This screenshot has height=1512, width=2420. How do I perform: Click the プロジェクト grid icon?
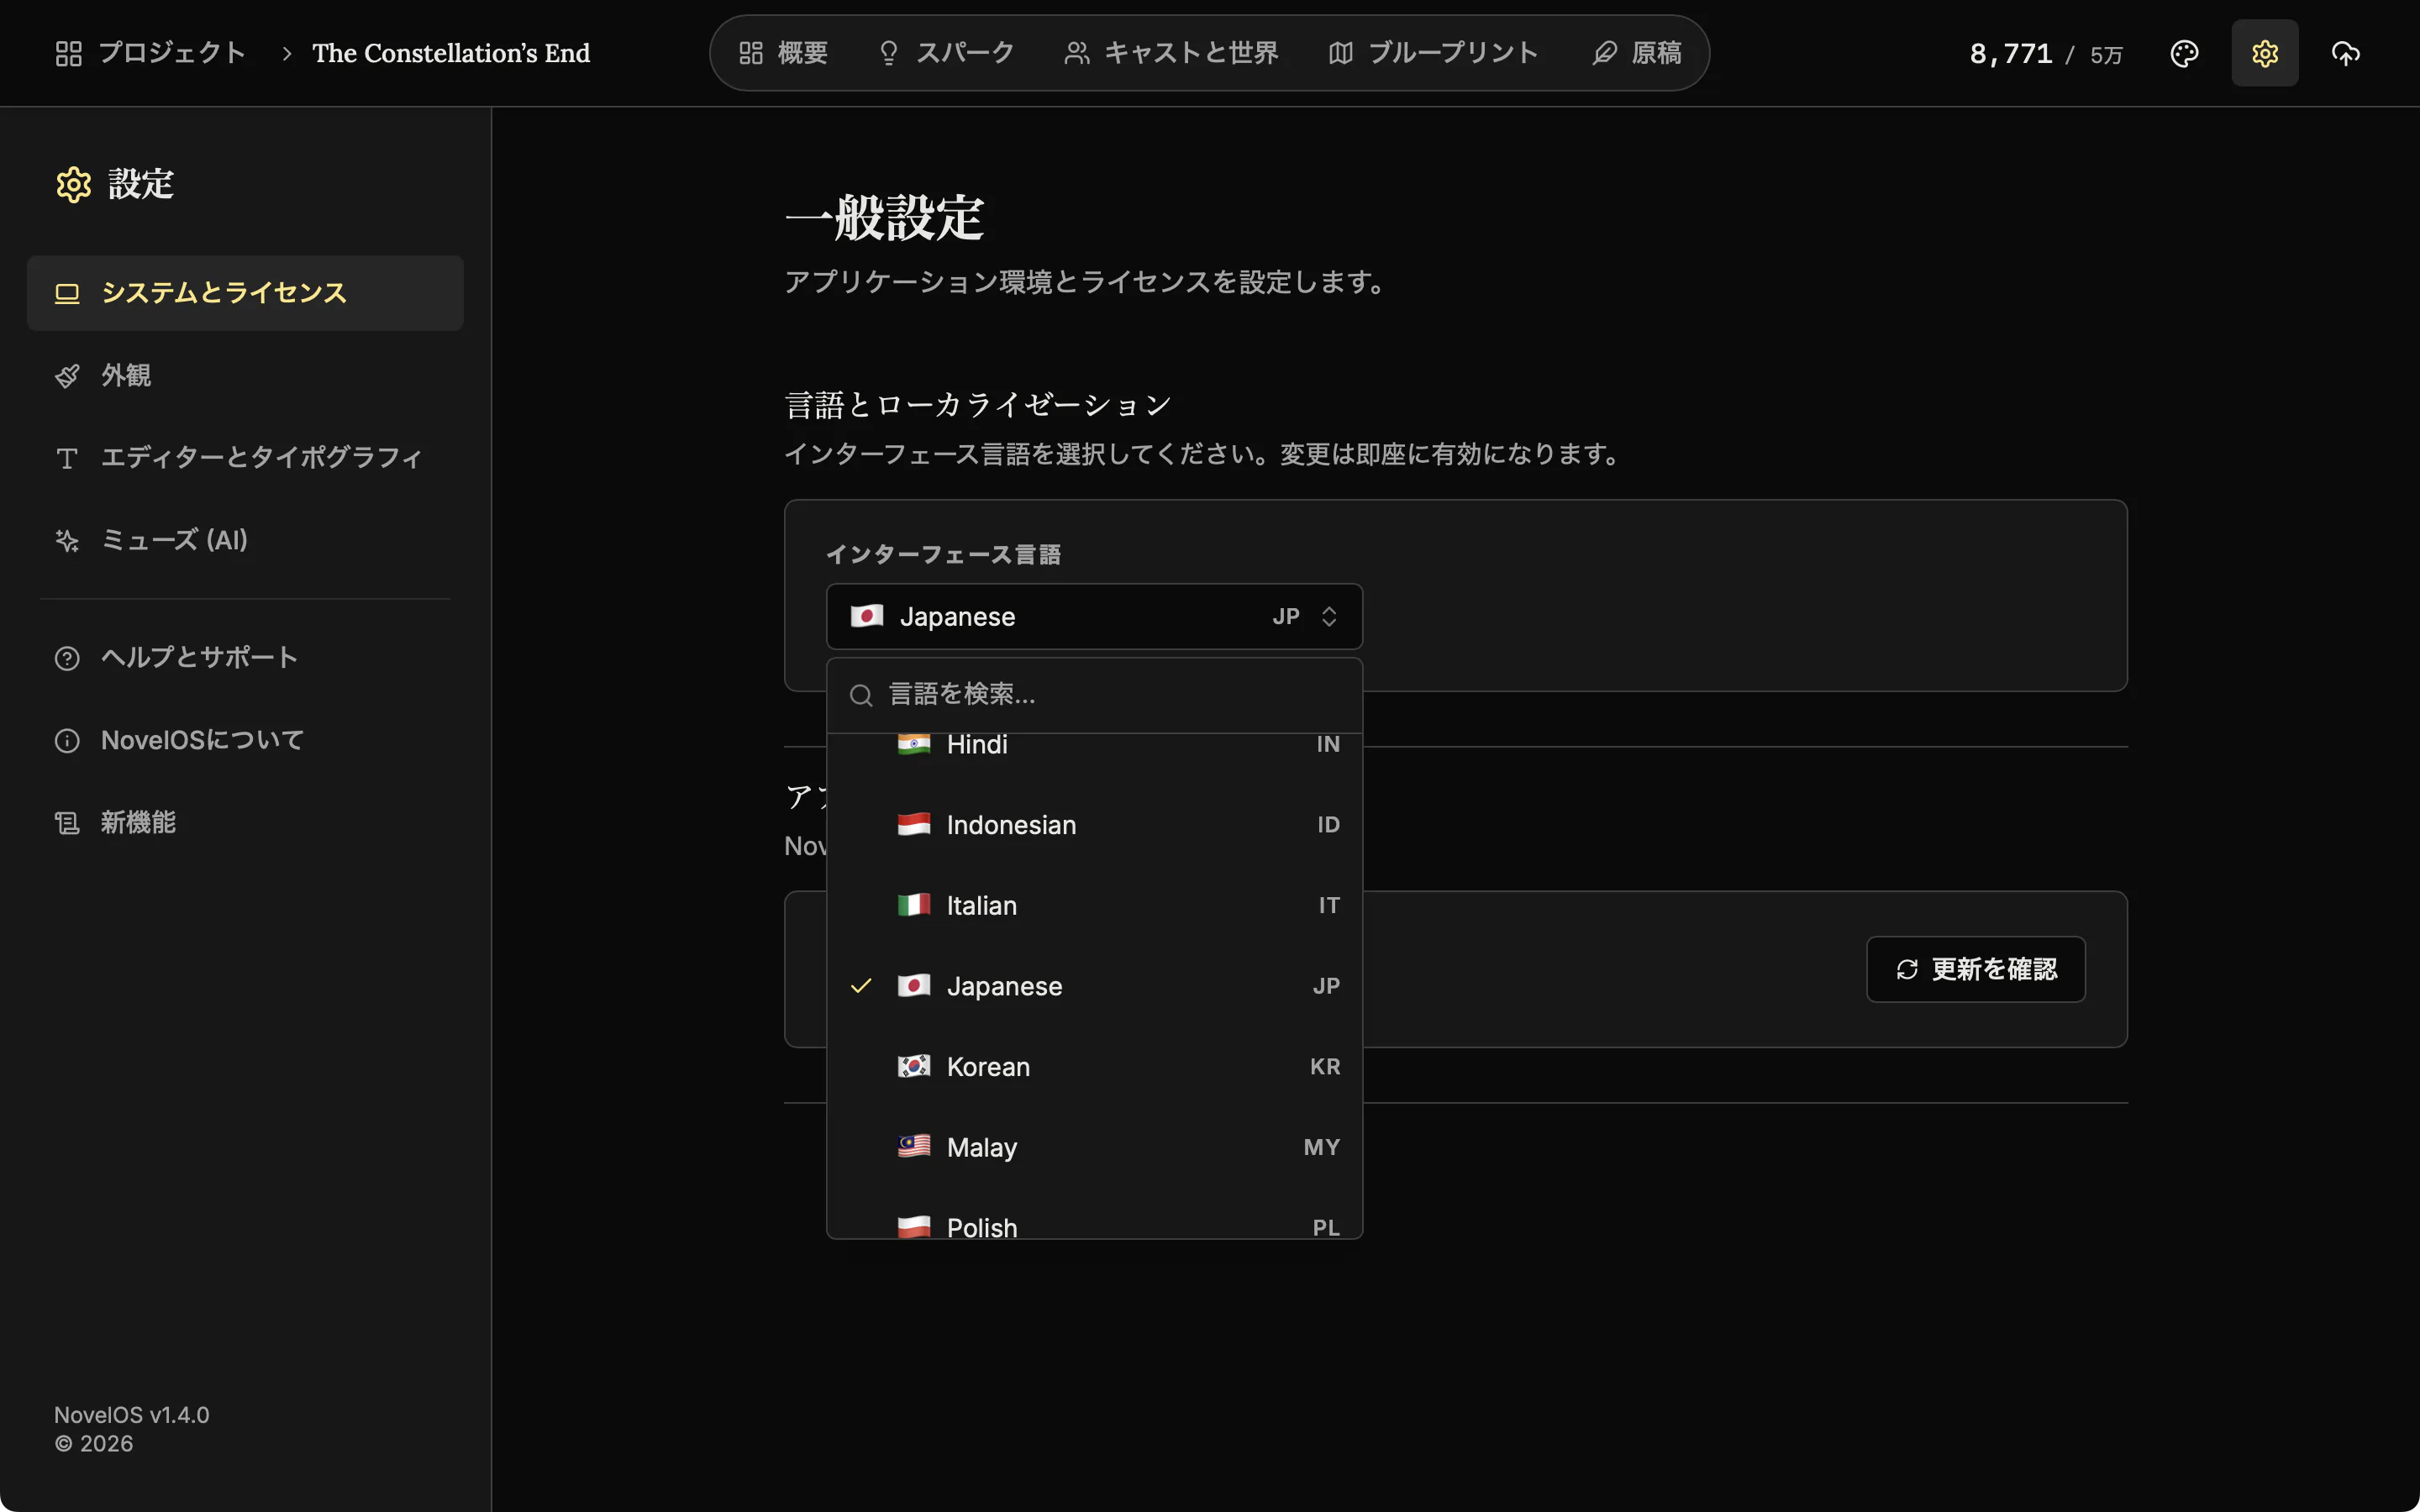[x=69, y=53]
